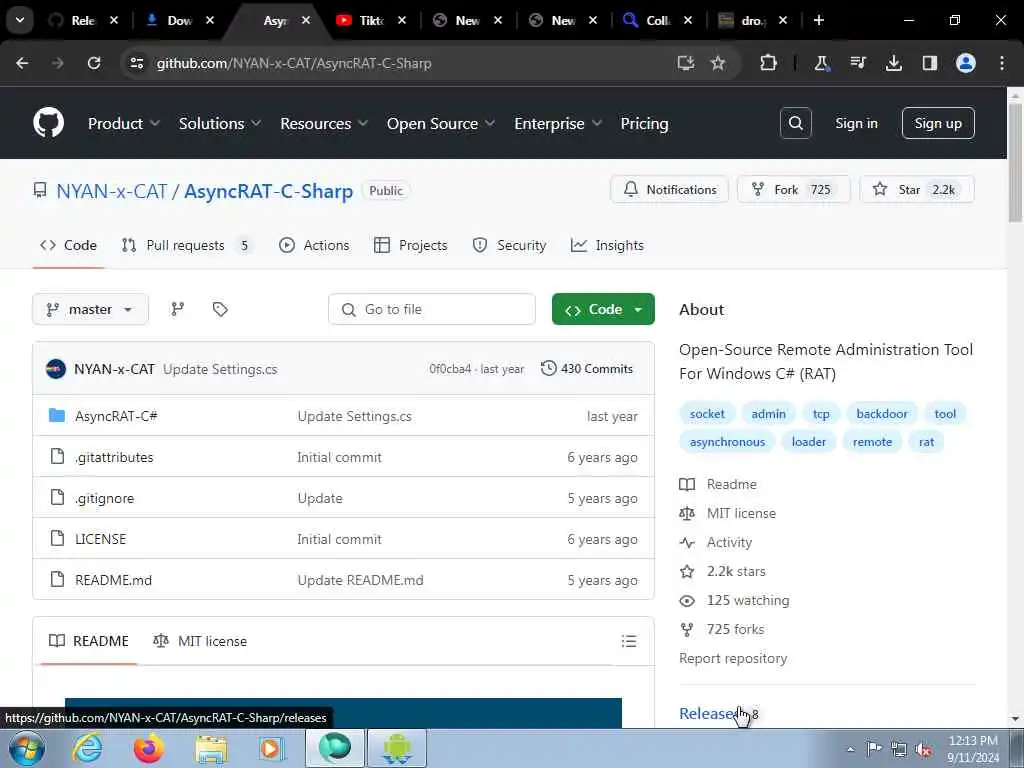Launch Firefox from taskbar
The image size is (1024, 768).
tap(148, 748)
